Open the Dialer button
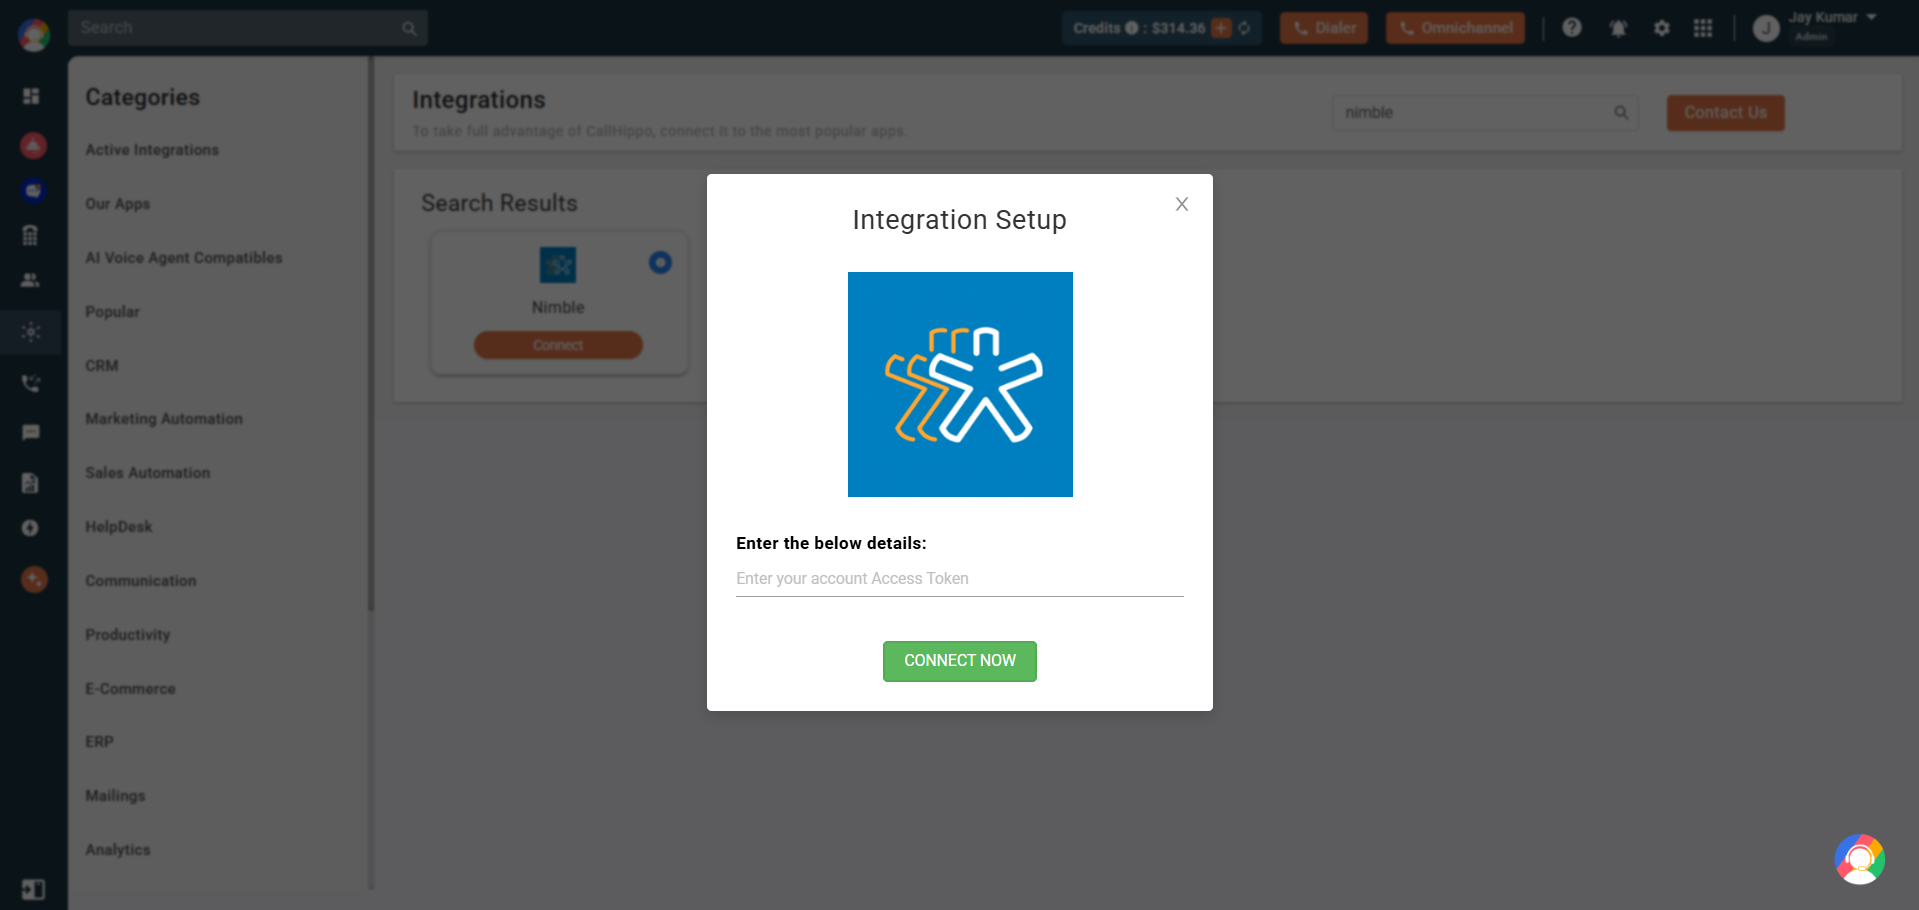This screenshot has height=910, width=1919. point(1324,28)
